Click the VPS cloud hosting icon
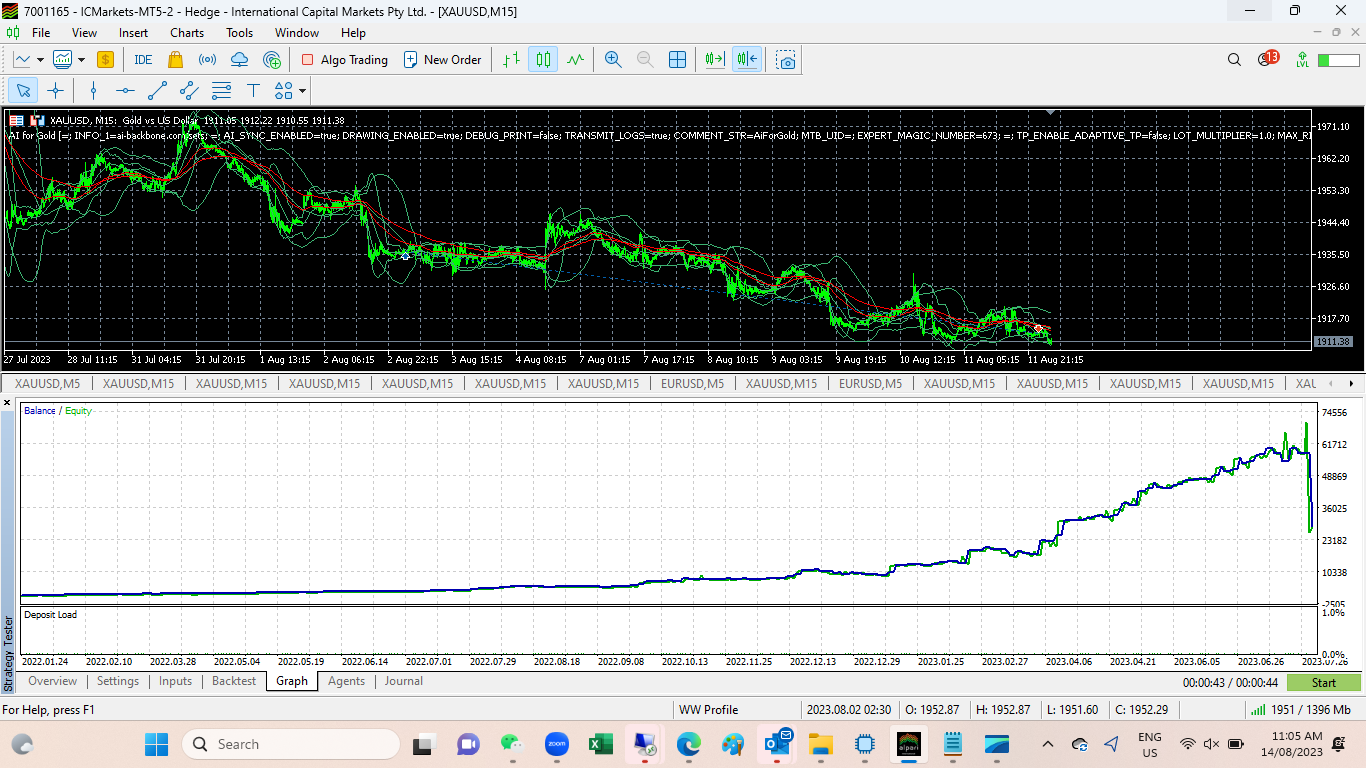The image size is (1366, 768). pos(240,60)
